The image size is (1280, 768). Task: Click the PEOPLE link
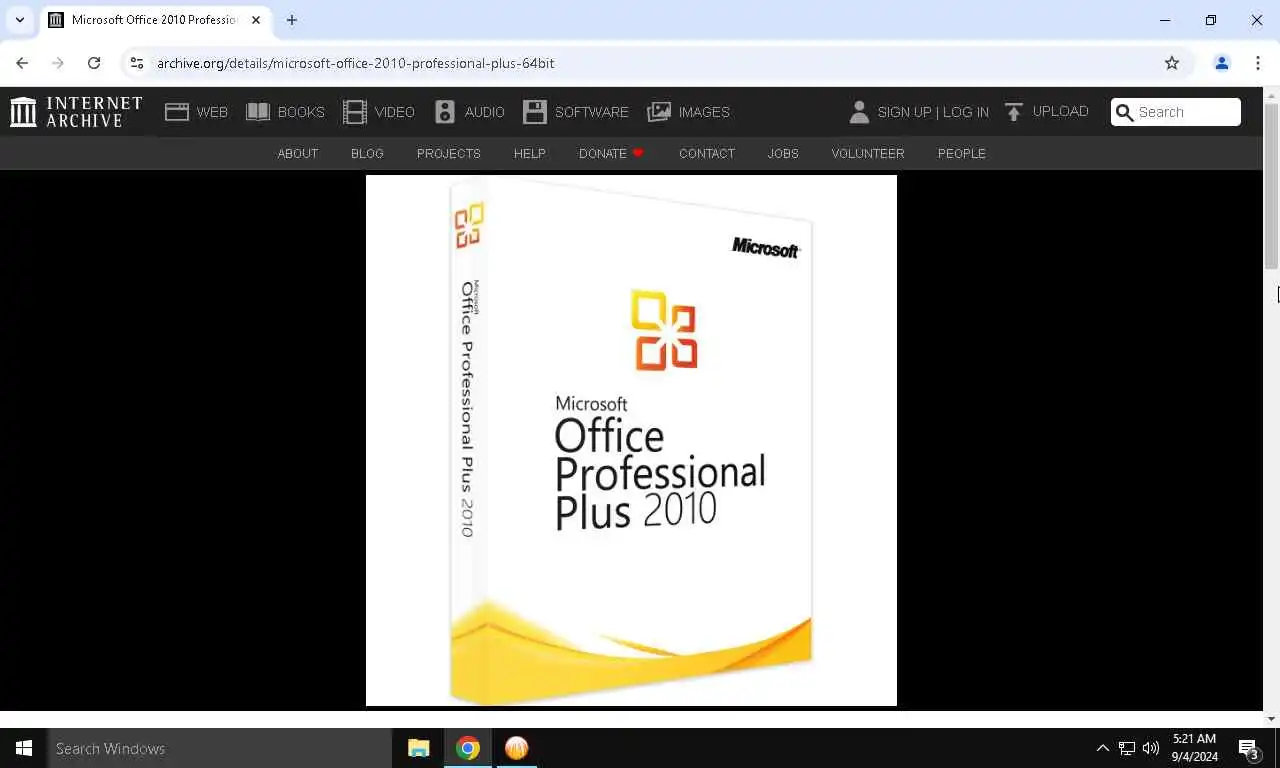962,153
